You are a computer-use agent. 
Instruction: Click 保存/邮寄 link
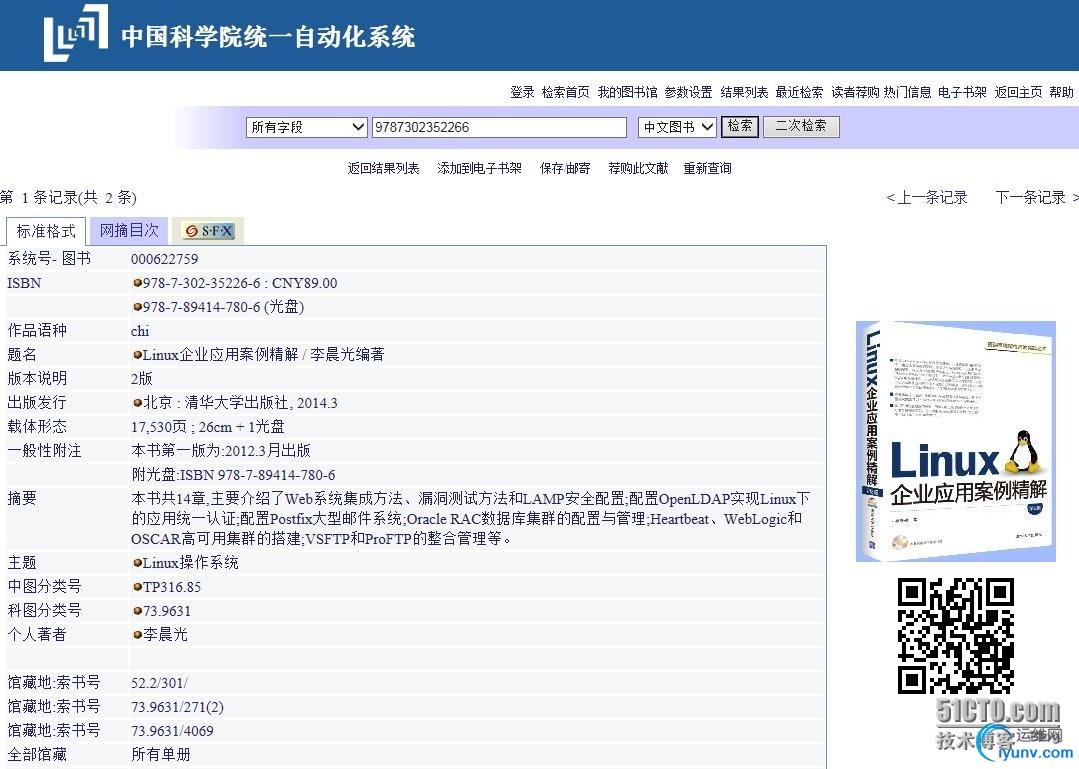[x=565, y=169]
